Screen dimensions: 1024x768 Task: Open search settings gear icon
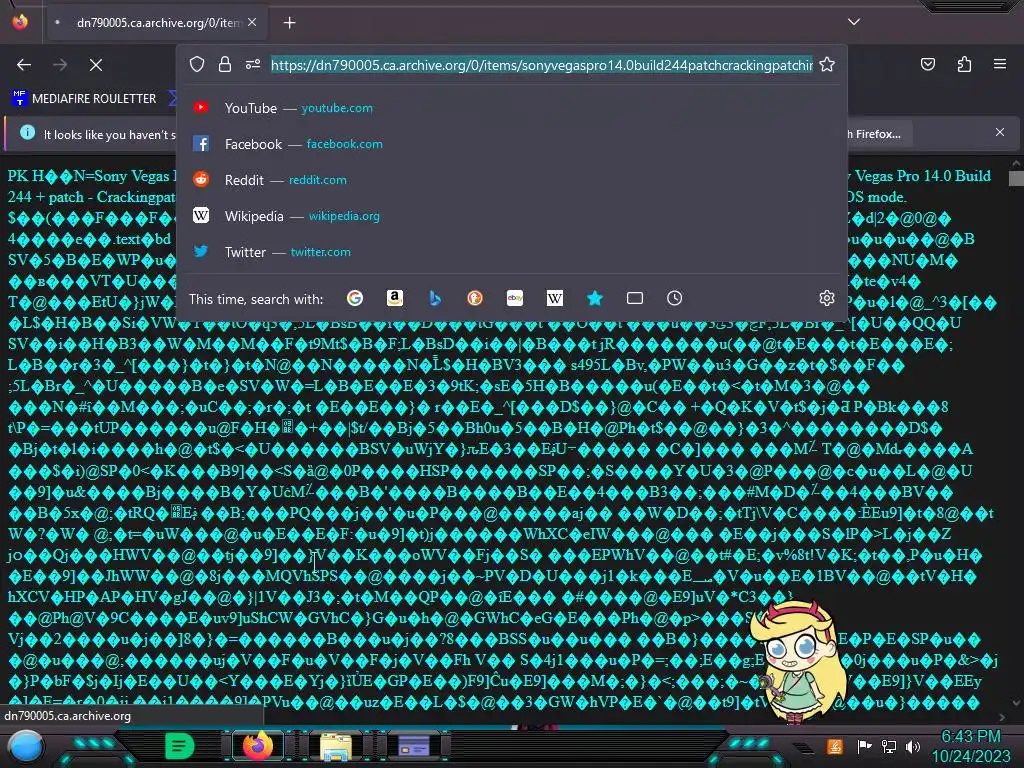point(827,298)
